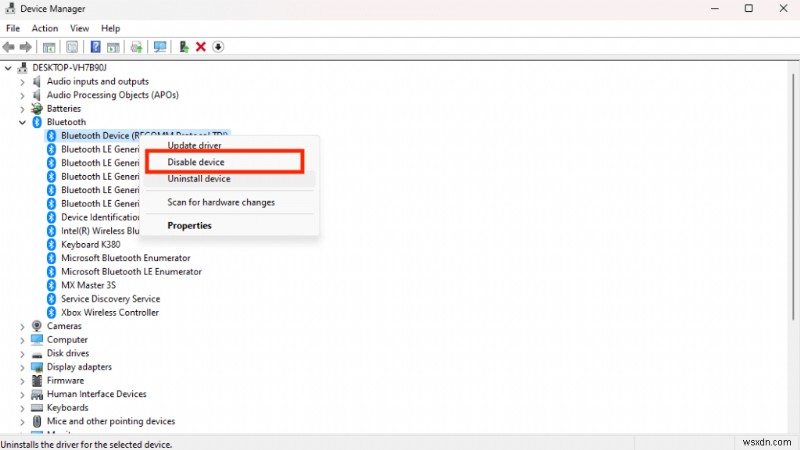Screen dimensions: 800x450
Task: Click the vertical scrollbar of the device tree
Action: 793,197
